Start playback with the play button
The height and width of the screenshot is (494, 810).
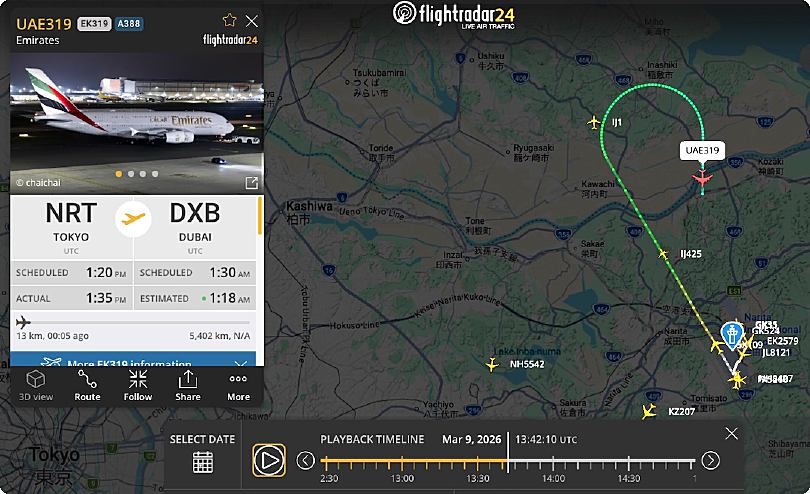pos(269,460)
